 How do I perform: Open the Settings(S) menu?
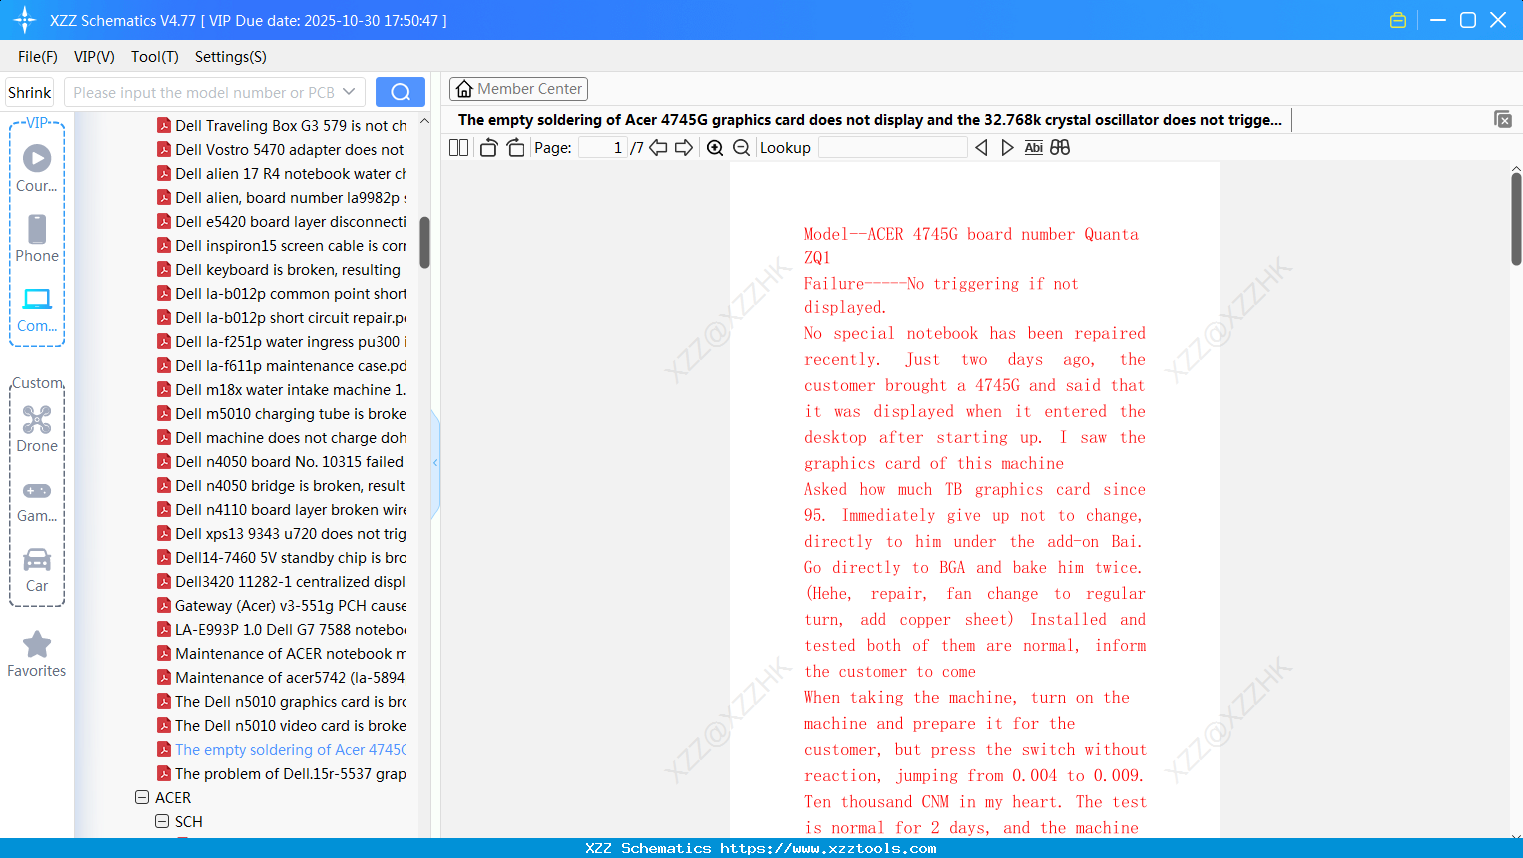231,57
